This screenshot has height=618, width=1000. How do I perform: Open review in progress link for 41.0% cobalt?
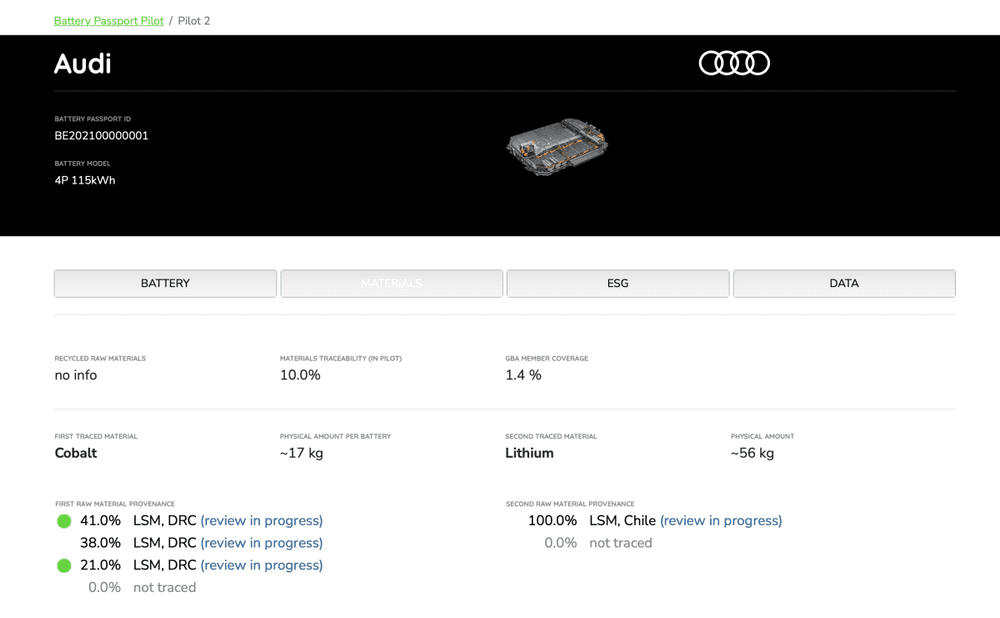click(x=261, y=521)
